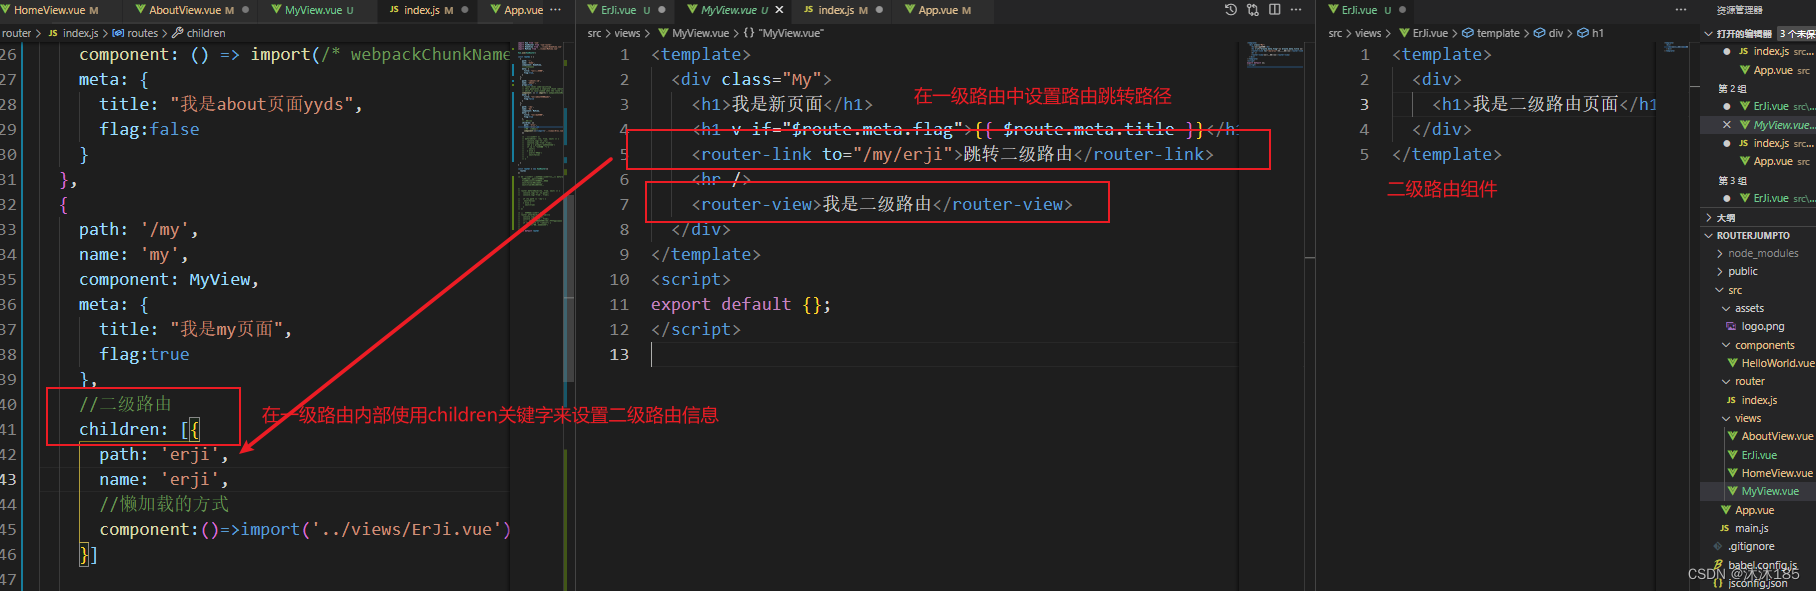Close the active MyView.vue tab in middle group
Viewport: 1816px width, 591px height.
coord(780,10)
